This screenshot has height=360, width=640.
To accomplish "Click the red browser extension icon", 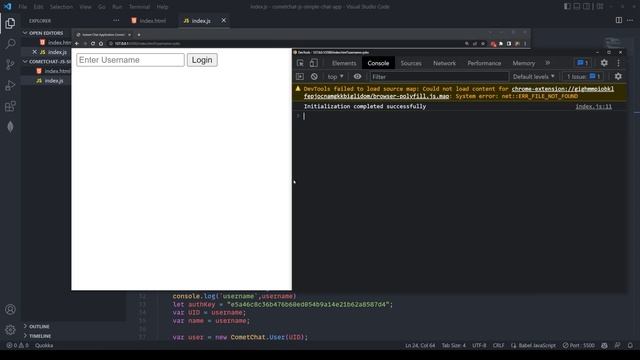I will (x=493, y=44).
